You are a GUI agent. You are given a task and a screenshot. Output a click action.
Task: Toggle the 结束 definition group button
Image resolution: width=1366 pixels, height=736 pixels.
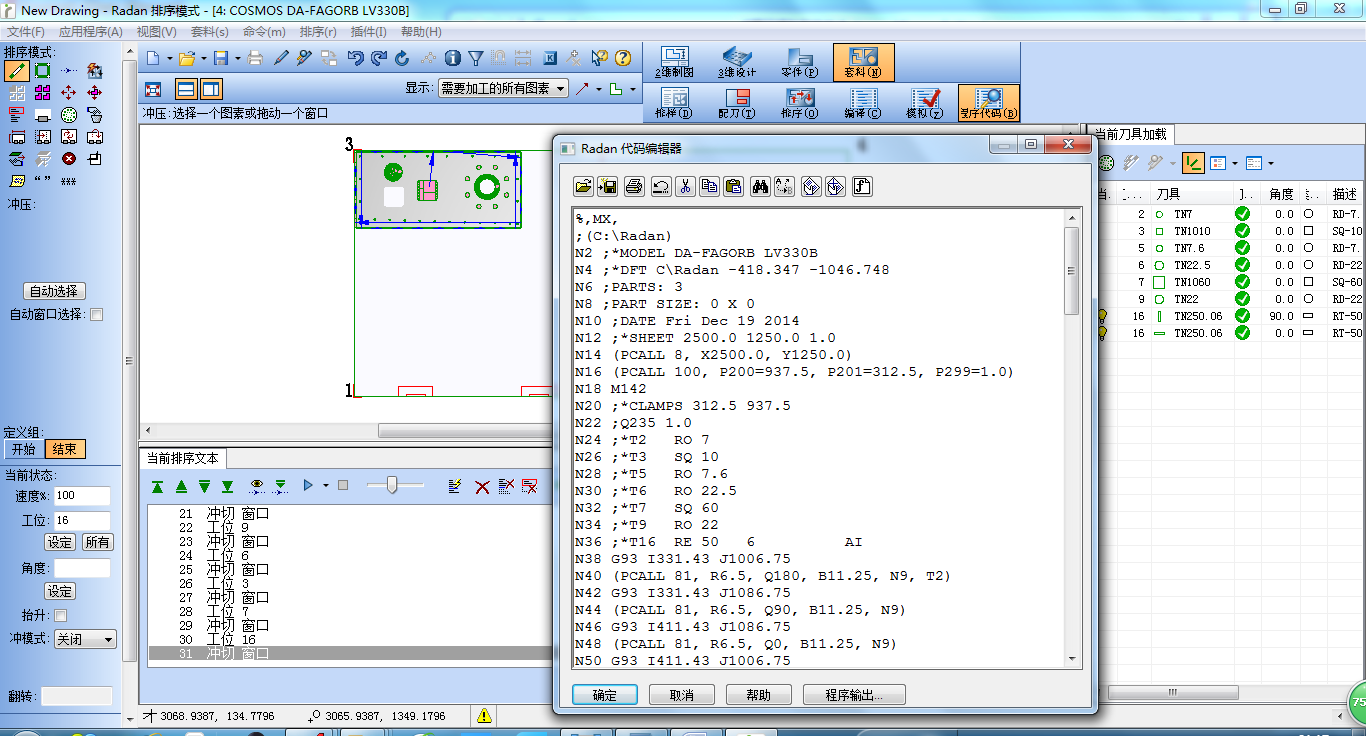click(65, 450)
